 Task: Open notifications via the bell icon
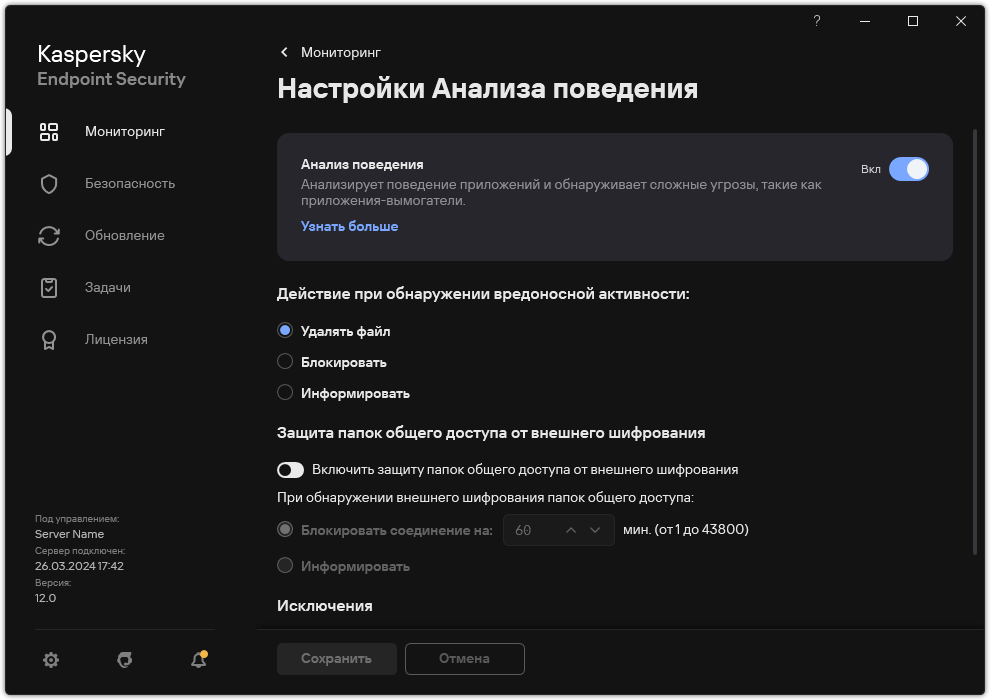(198, 660)
